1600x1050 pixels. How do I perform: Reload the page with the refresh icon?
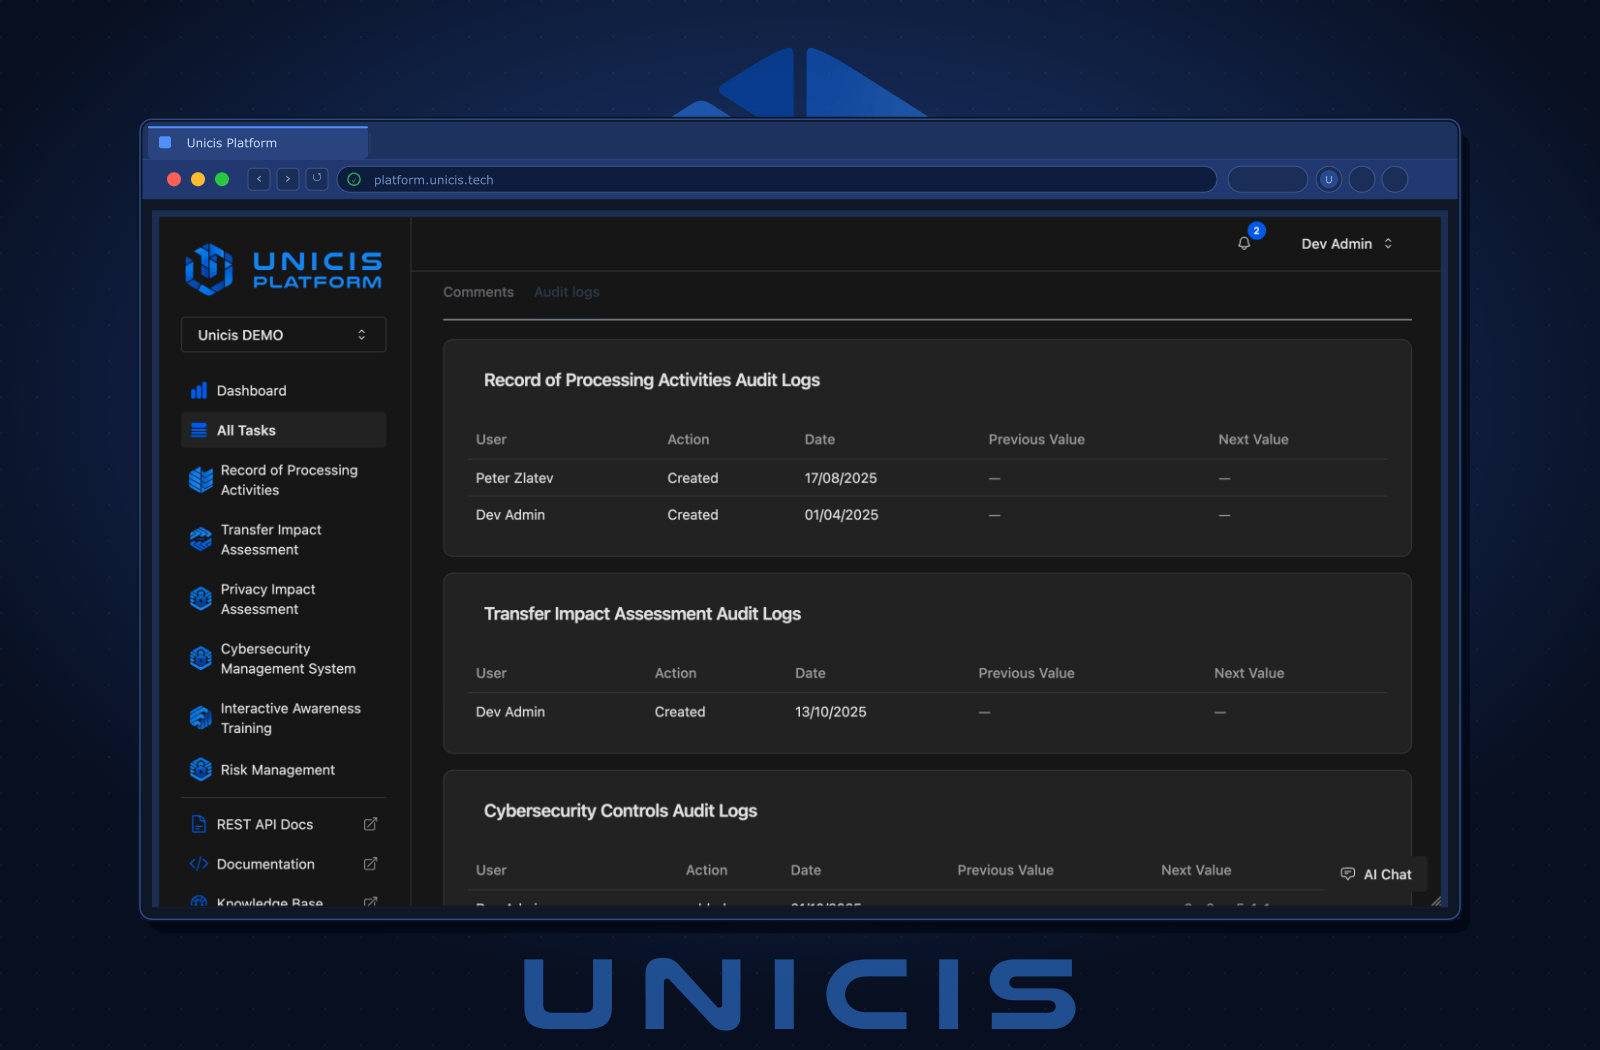pos(317,179)
